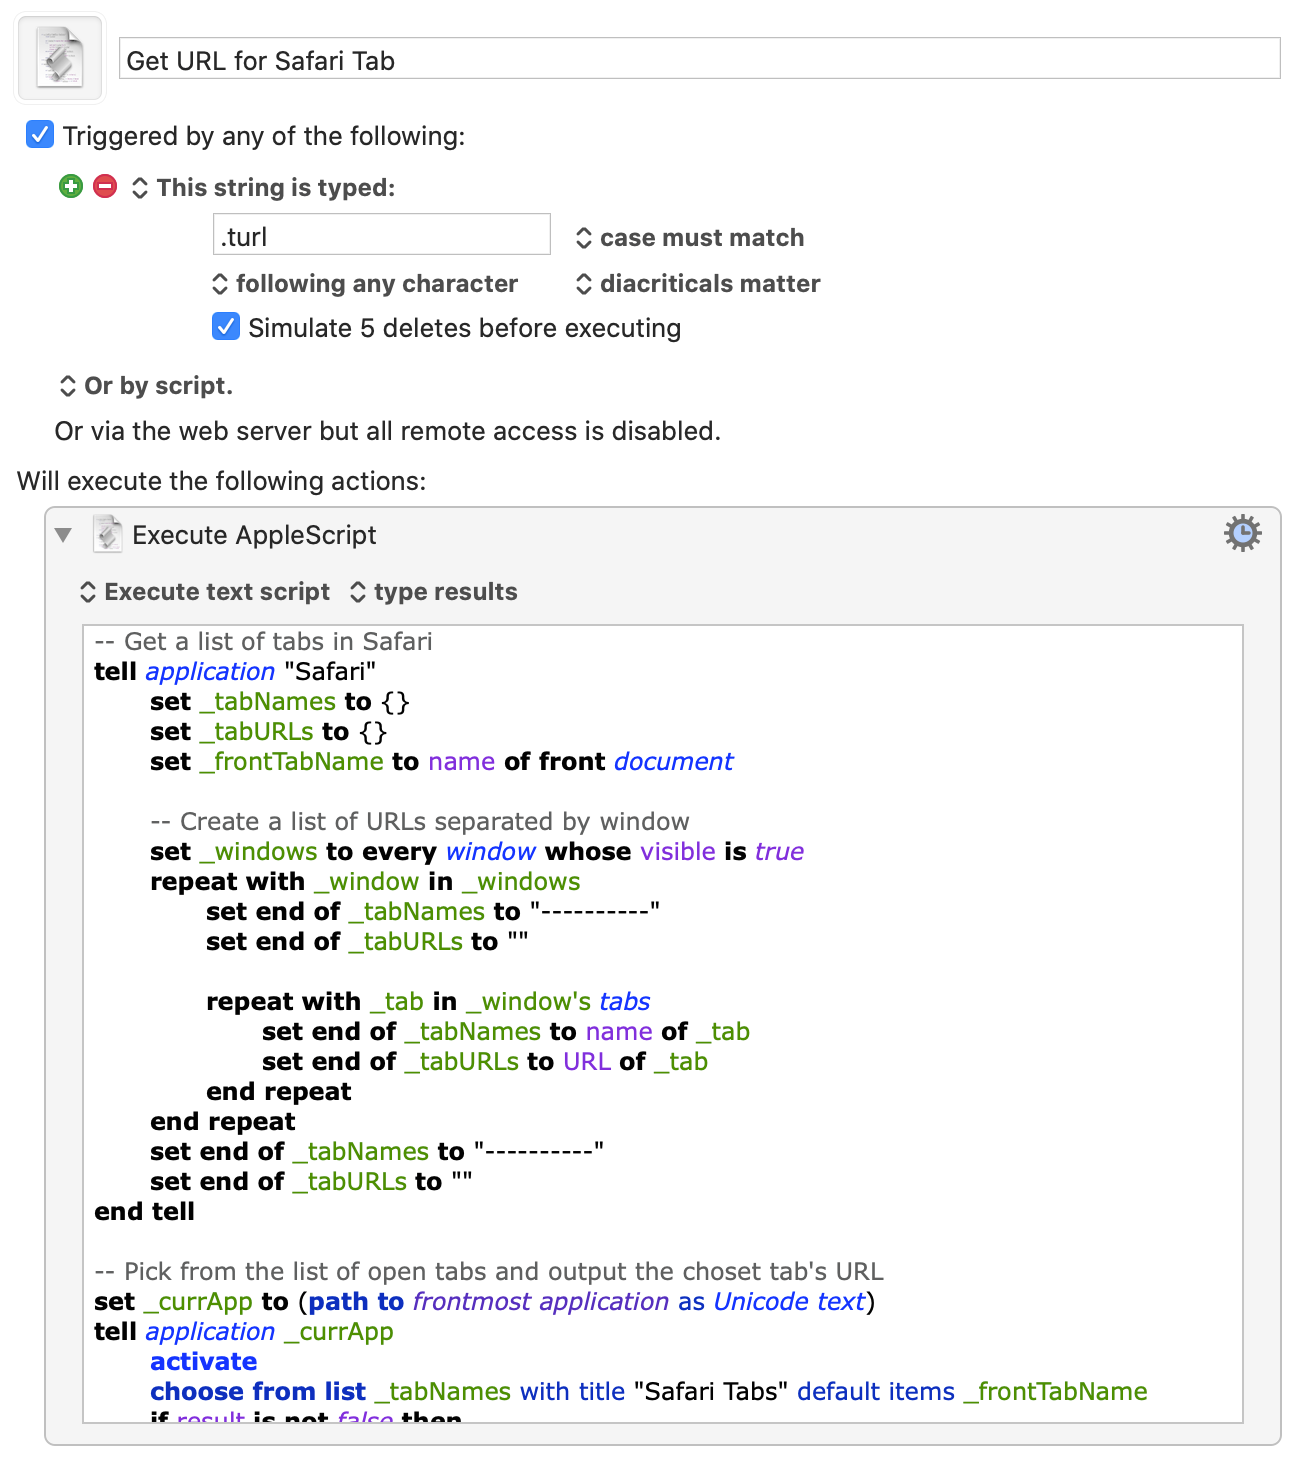Open the action gear menu
This screenshot has width=1312, height=1464.
1242,533
